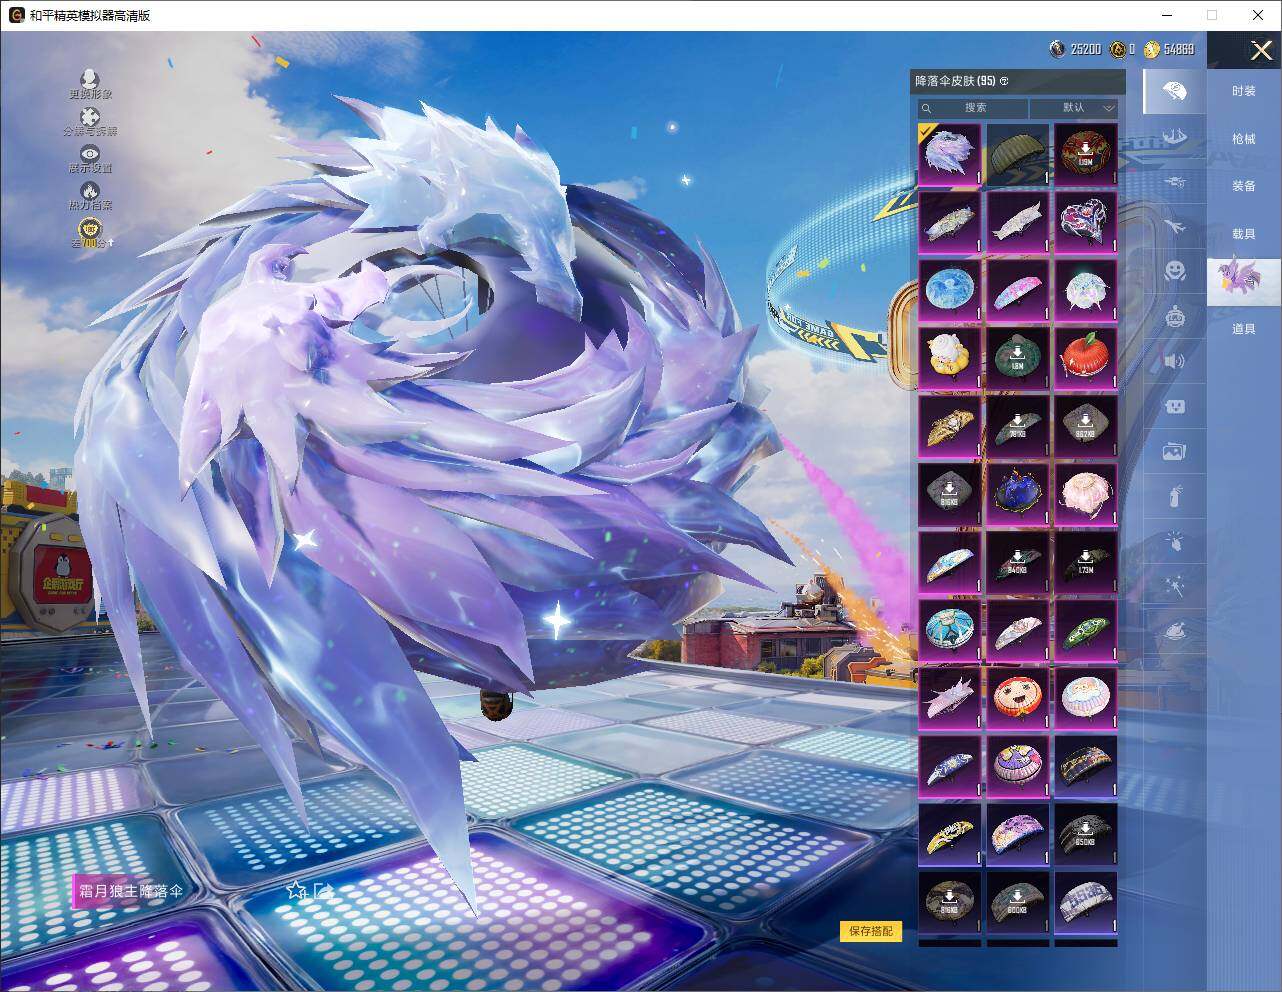Click the 25200 currency counter
Image resolution: width=1282 pixels, height=992 pixels.
1075,49
